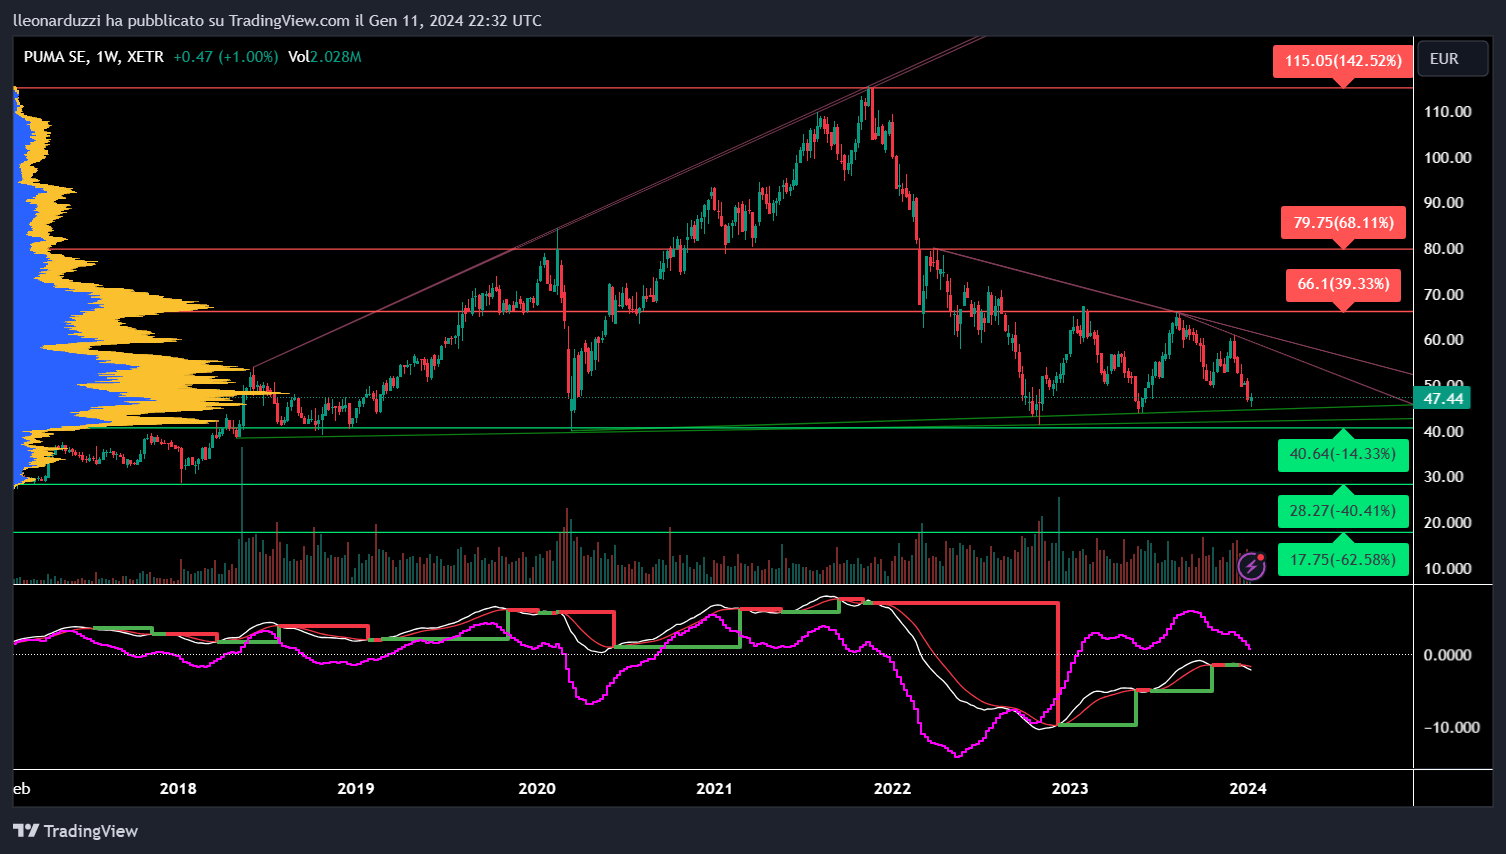Image resolution: width=1506 pixels, height=854 pixels.
Task: Click the 2024 label on time axis
Action: (1248, 789)
